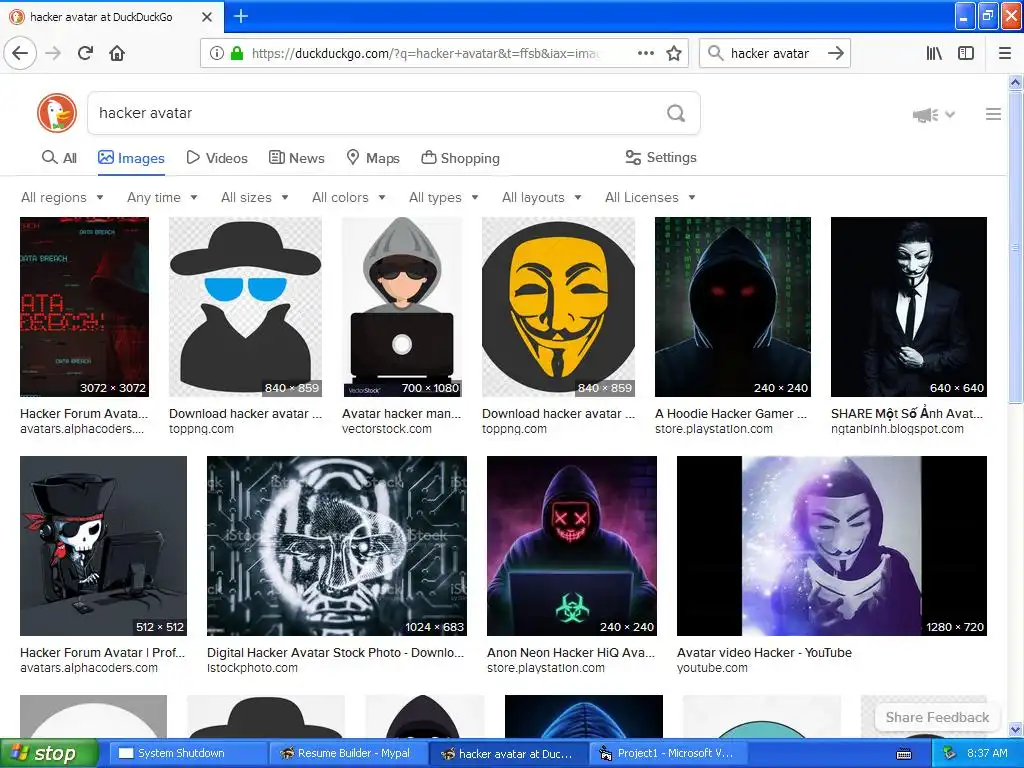Open the red-eyed hoodie hacker image
1024x768 pixels.
[x=733, y=307]
